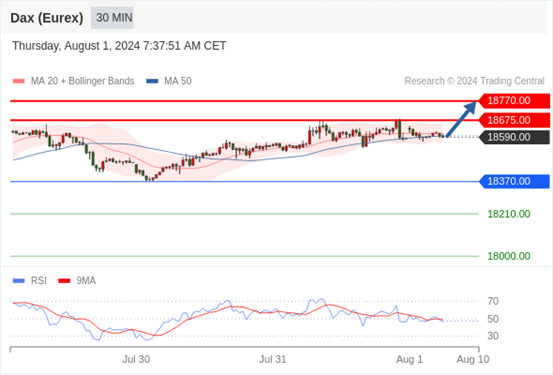The height and width of the screenshot is (375, 553).
Task: Click the blue 18370.00 pivot price tag
Action: click(514, 181)
